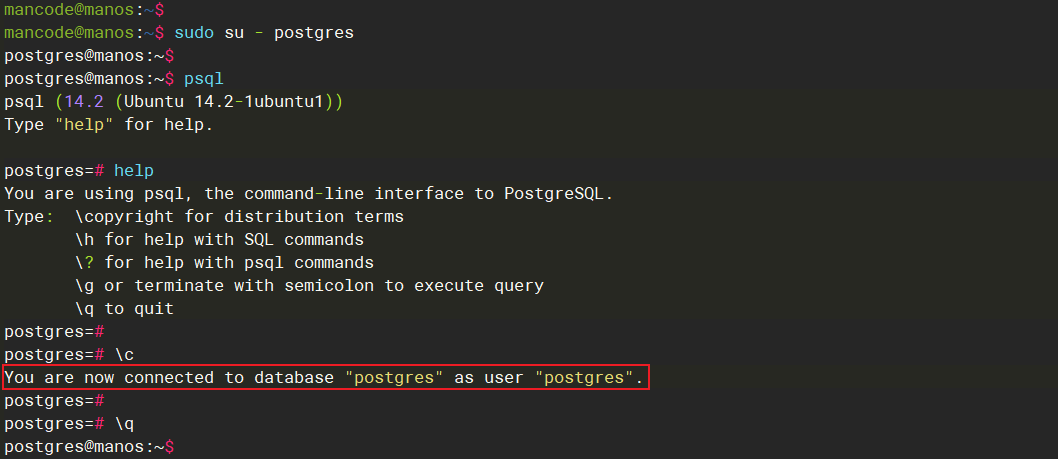Click the '\q to quit' help line
Viewport: 1058px width, 459px height.
[124, 308]
